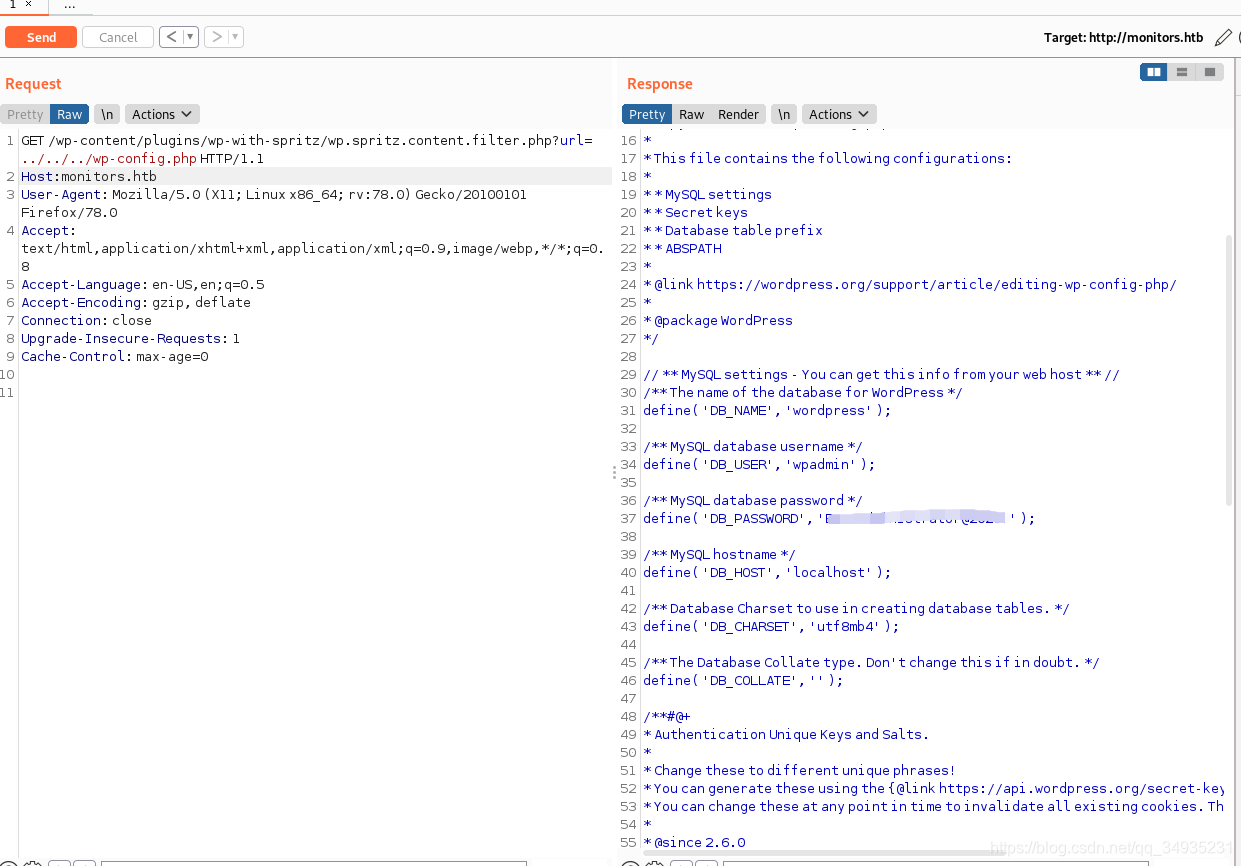The image size is (1241, 866).
Task: Click the Accept-Language: en-US header
Action: point(143,285)
